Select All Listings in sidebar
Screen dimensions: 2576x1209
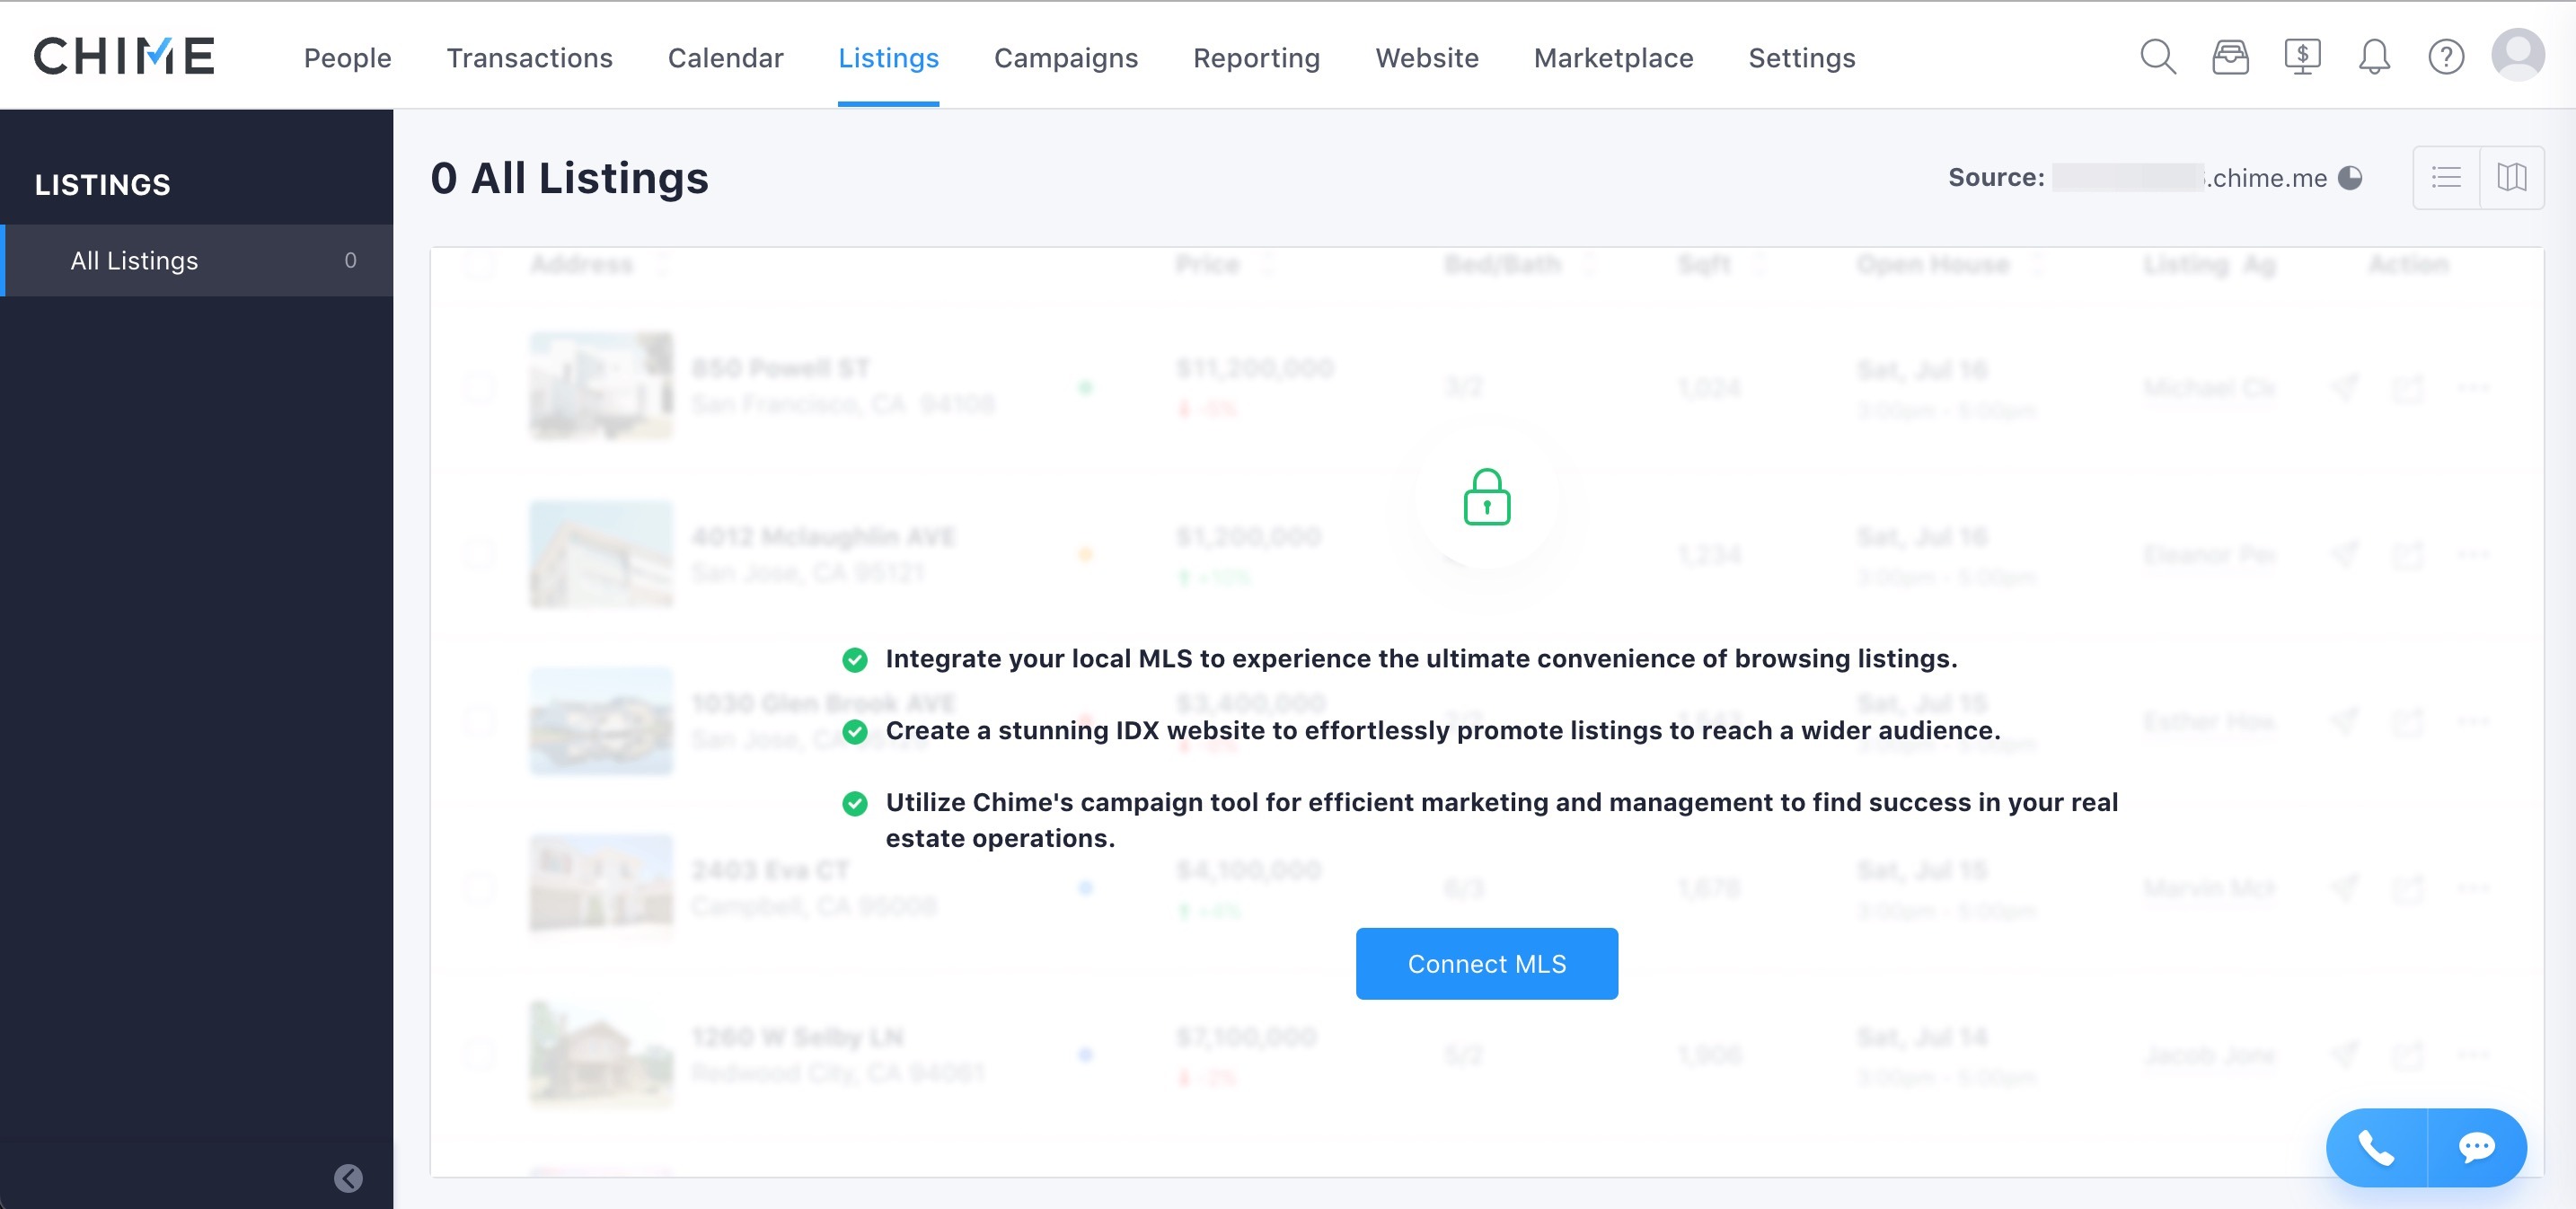point(198,260)
